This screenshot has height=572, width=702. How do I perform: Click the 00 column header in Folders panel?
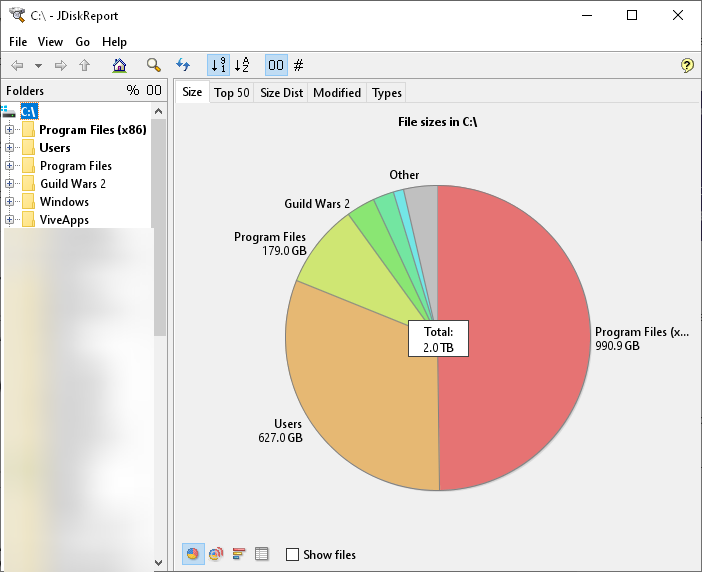click(x=154, y=90)
